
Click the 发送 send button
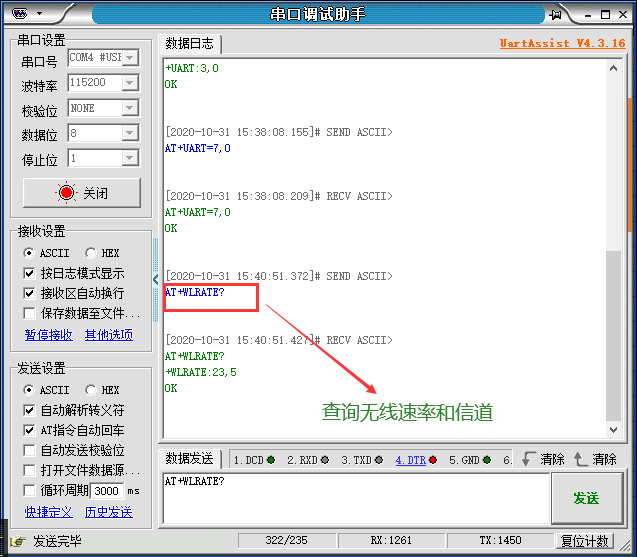[x=587, y=498]
